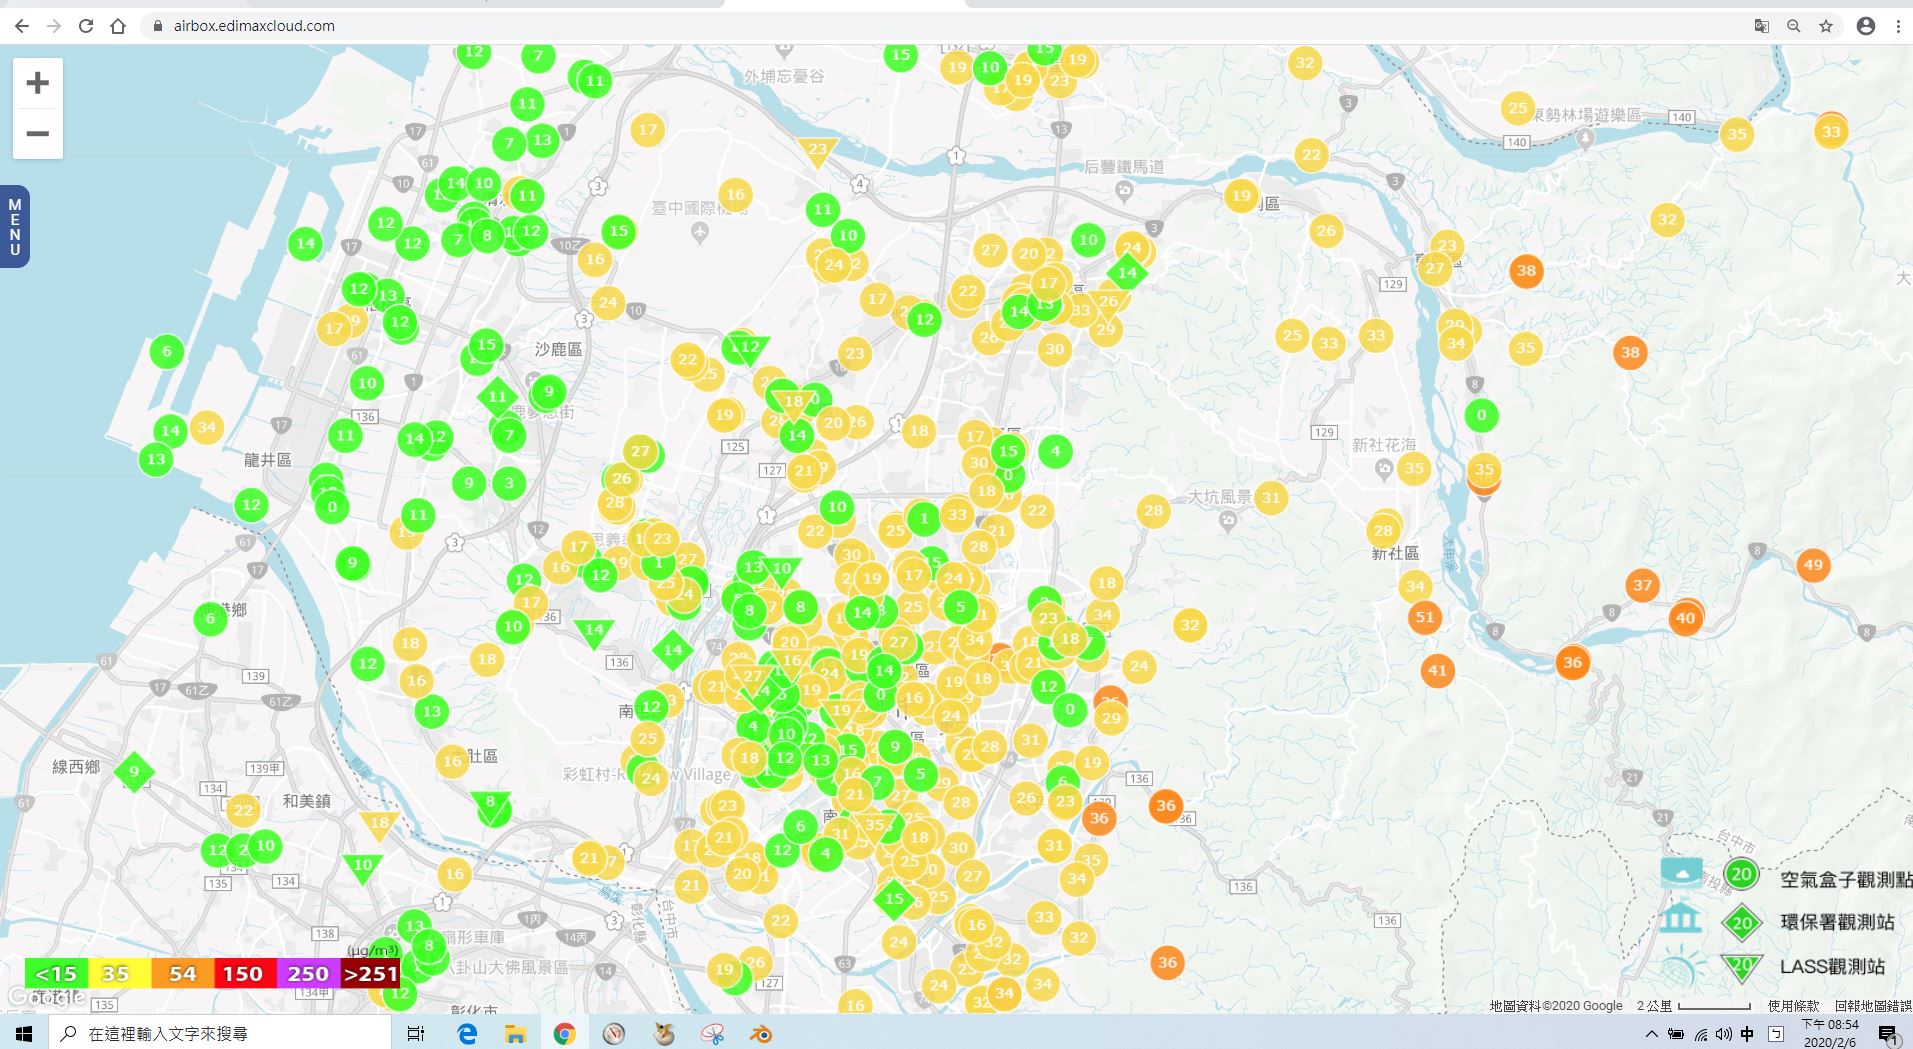Launch Microsoft Edge from the taskbar
1913x1049 pixels.
coord(467,1033)
